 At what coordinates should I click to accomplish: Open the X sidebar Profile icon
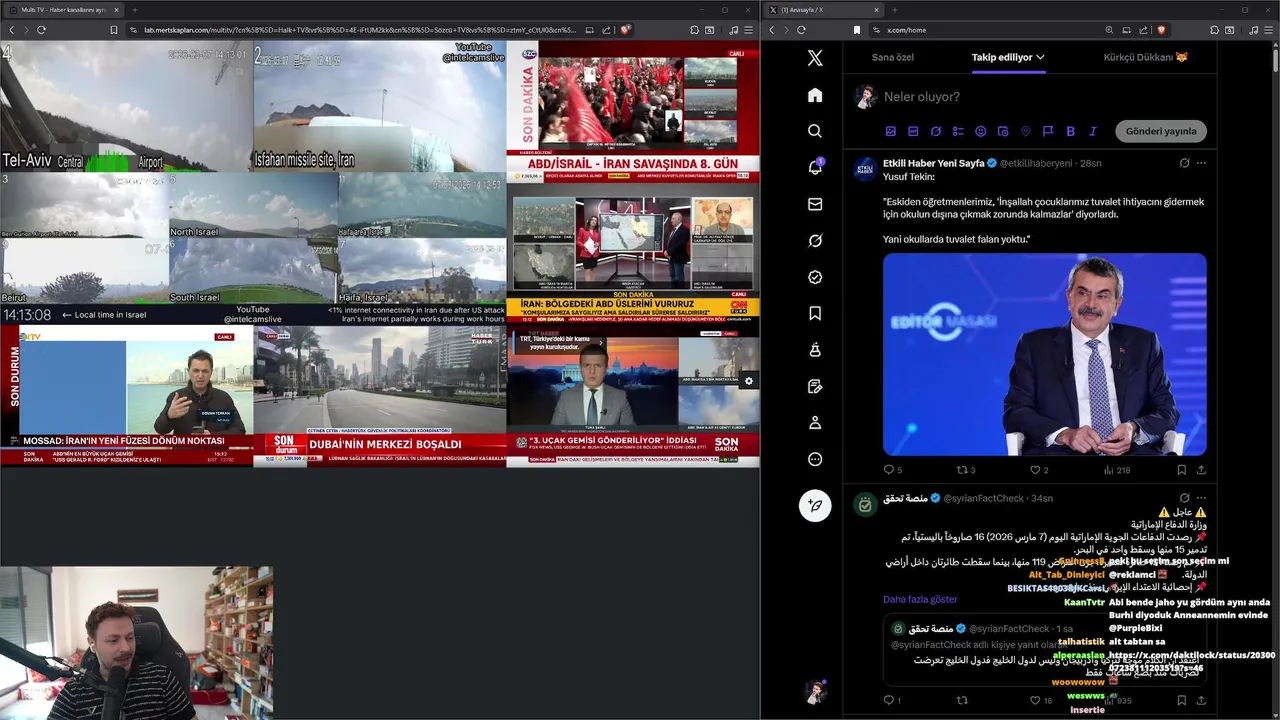click(815, 423)
